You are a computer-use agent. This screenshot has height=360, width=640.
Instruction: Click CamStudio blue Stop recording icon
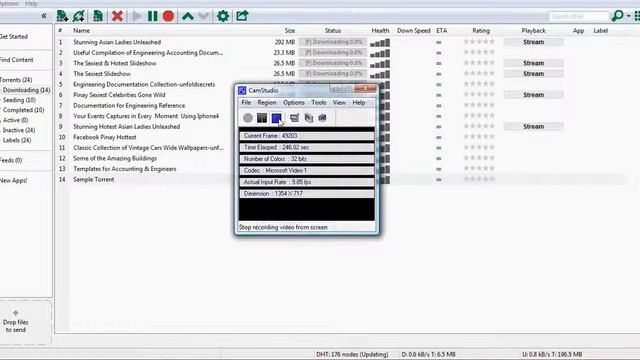point(276,118)
